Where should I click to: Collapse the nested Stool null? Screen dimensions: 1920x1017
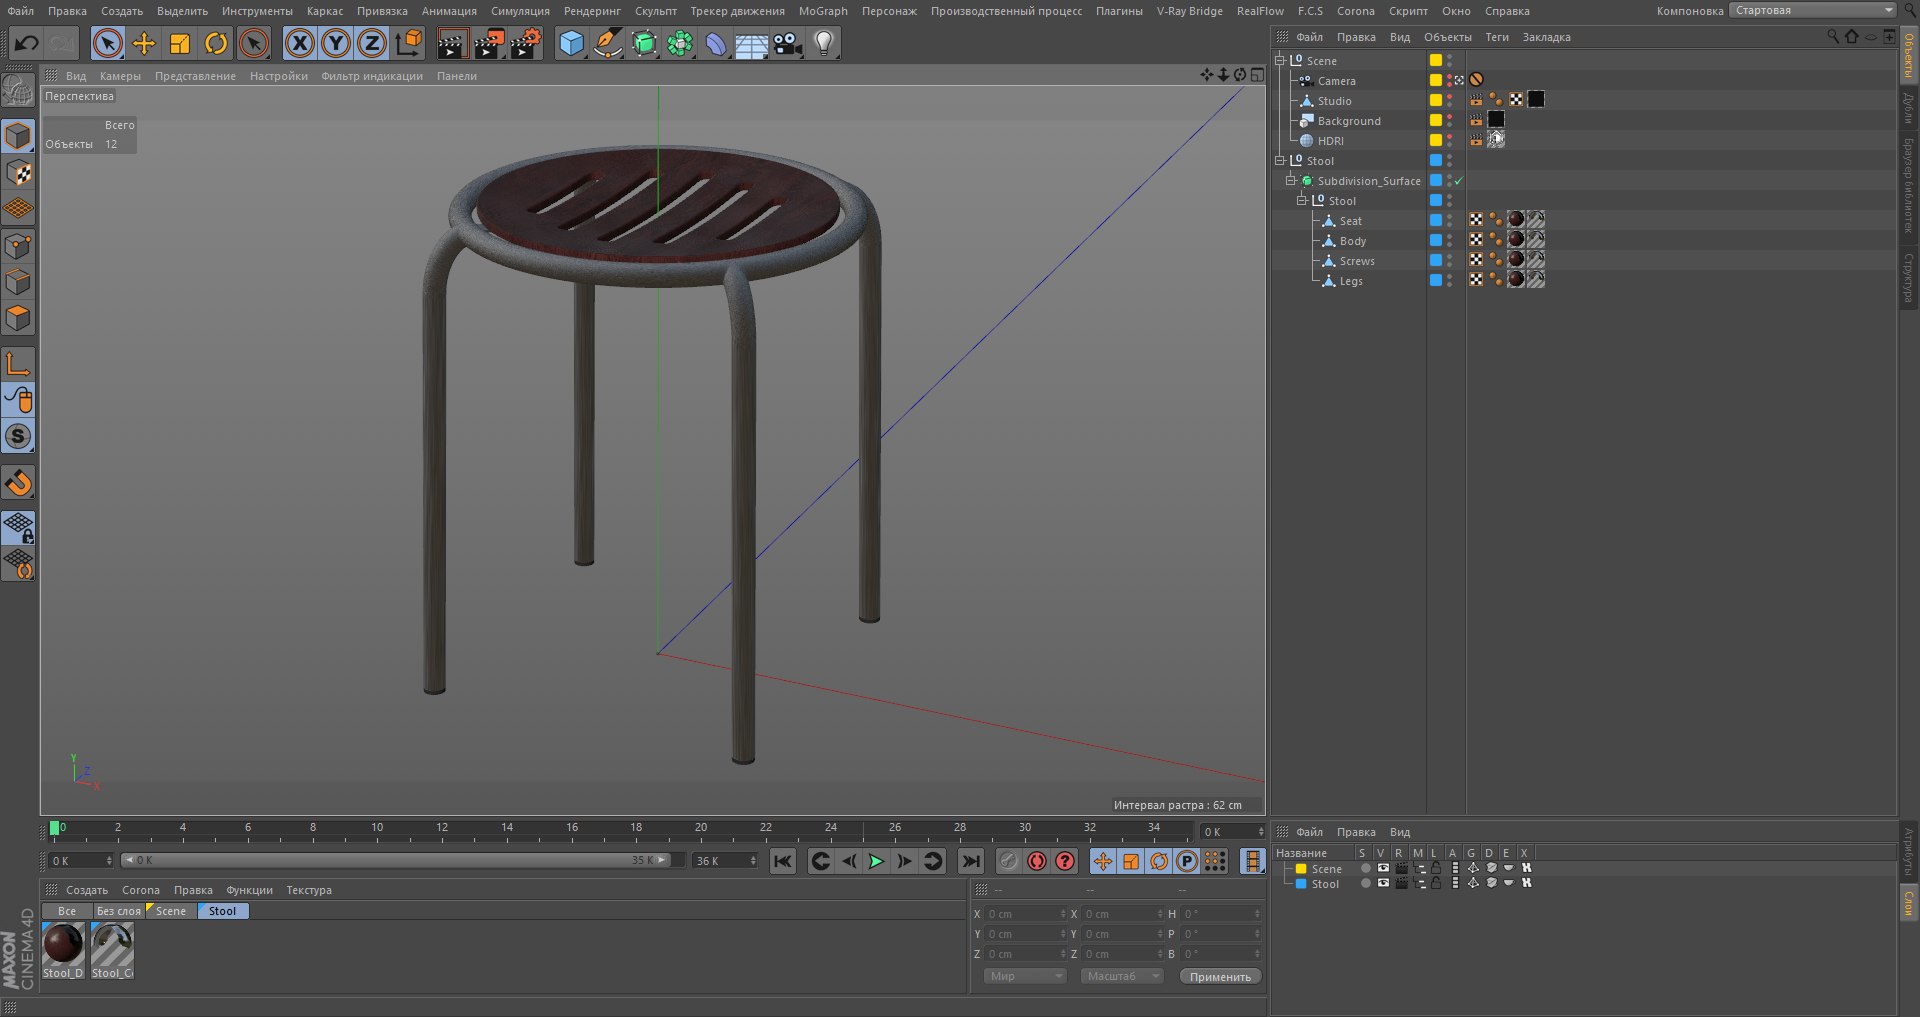(x=1302, y=200)
